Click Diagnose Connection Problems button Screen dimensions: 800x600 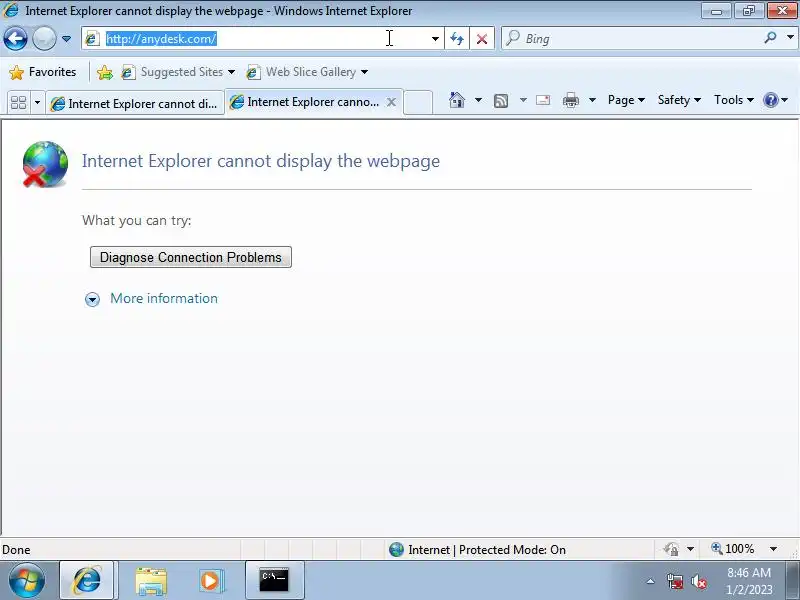[x=191, y=257]
